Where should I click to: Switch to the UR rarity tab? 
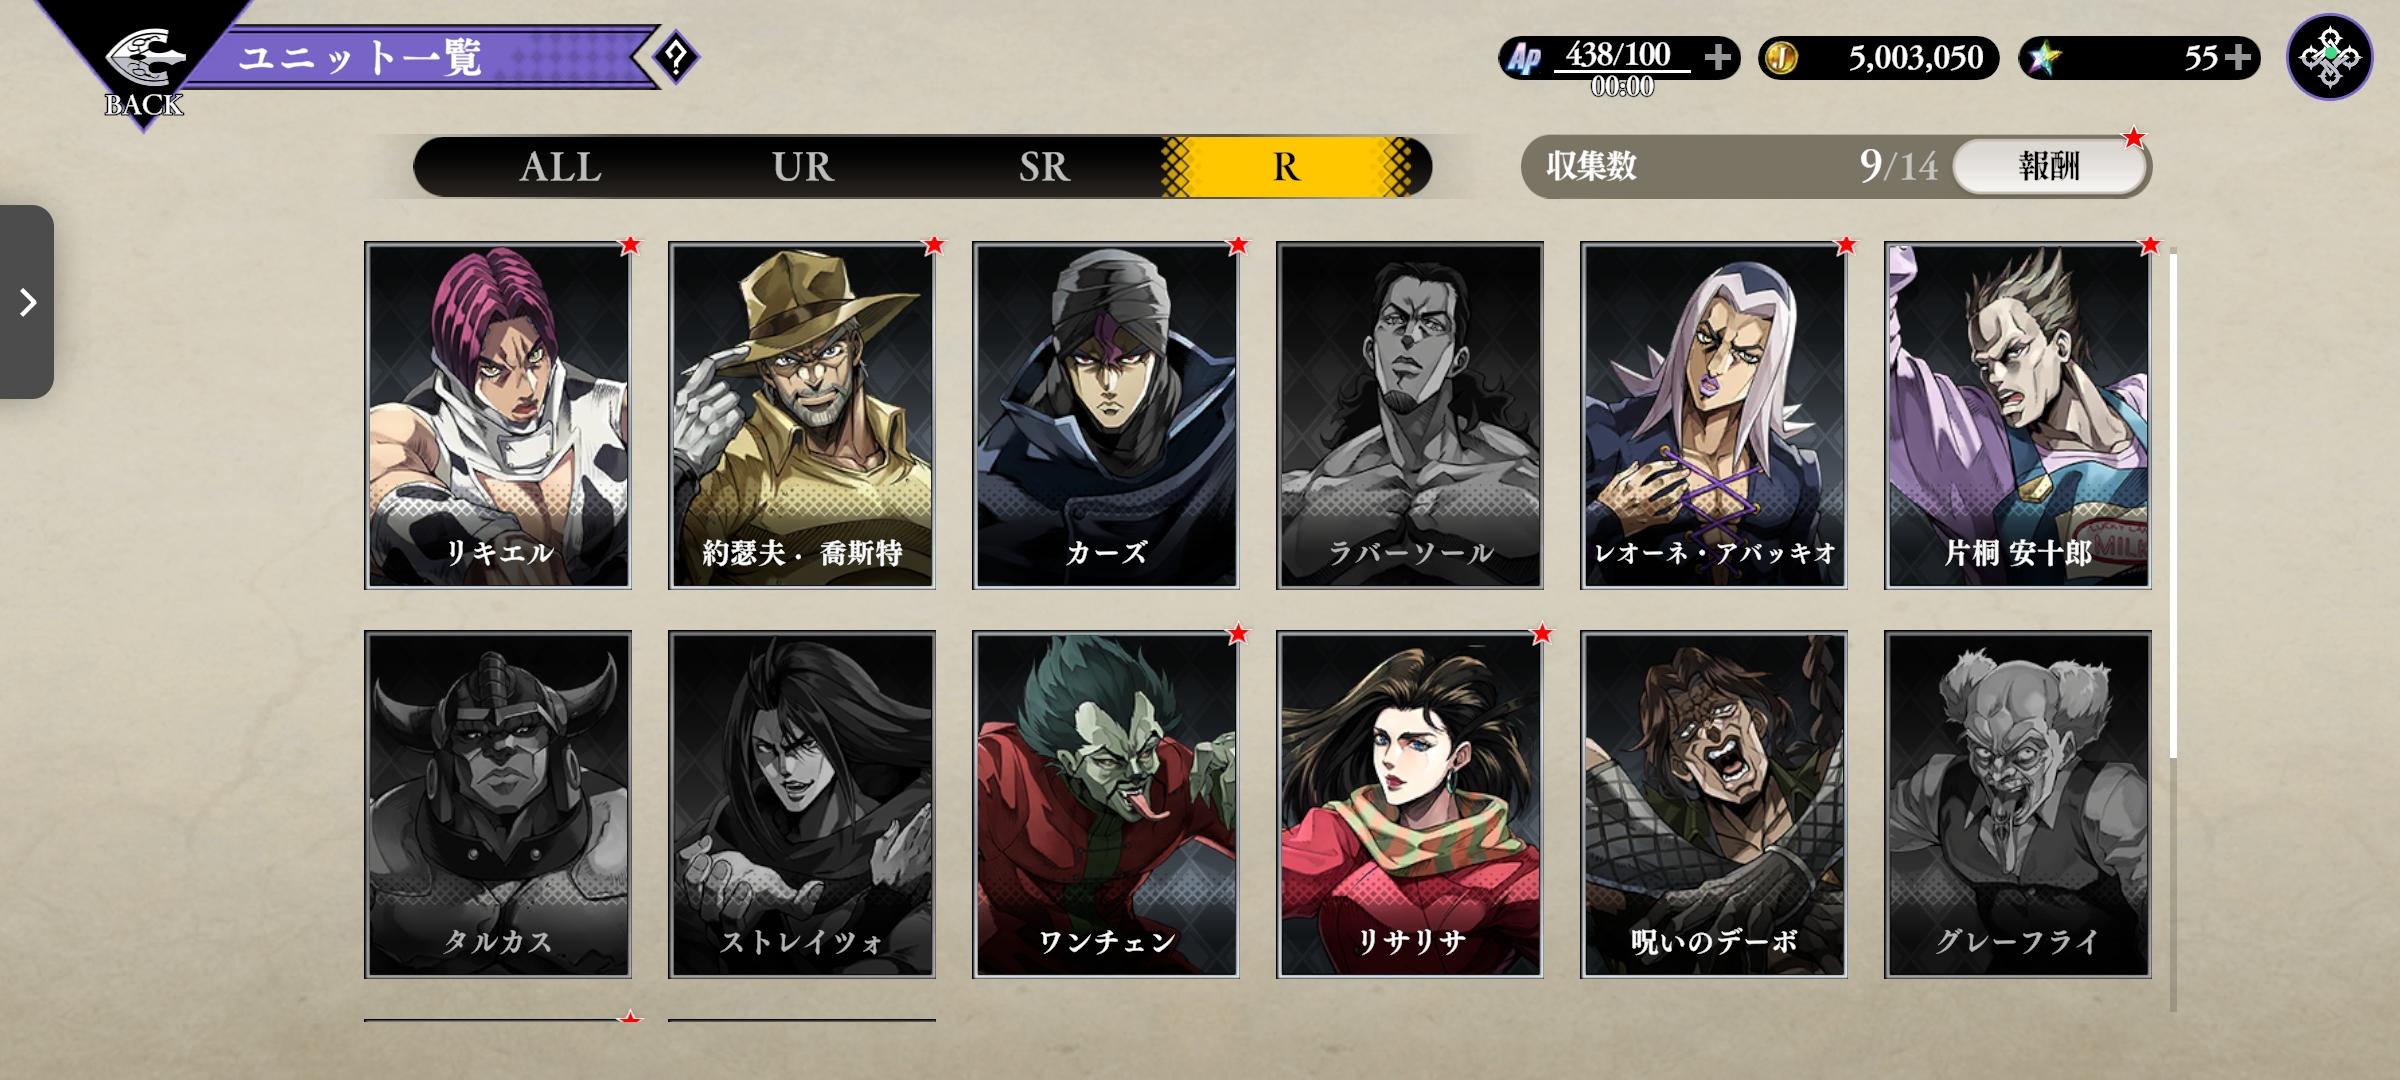802,166
